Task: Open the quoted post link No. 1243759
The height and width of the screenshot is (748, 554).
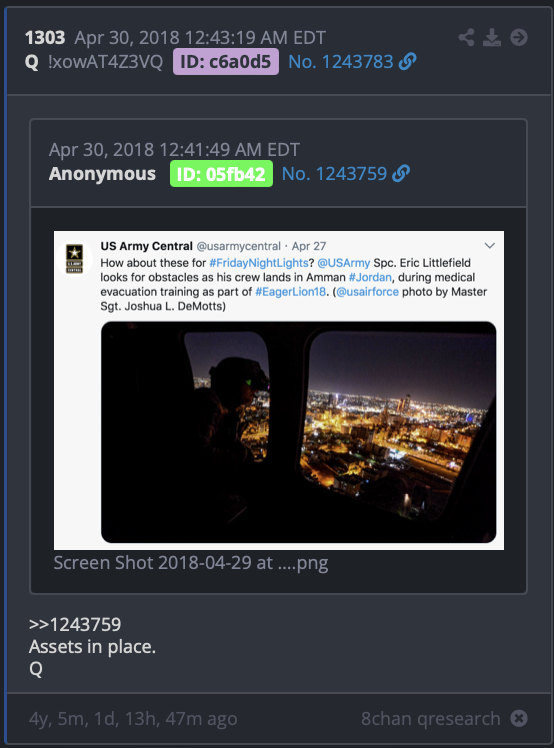Action: point(334,174)
